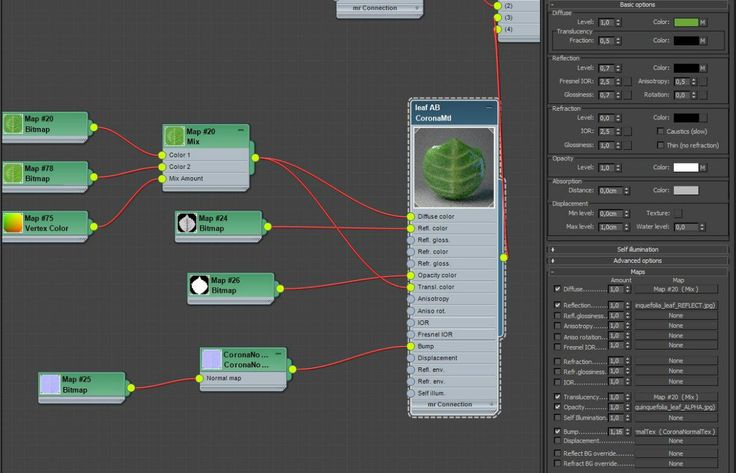
Task: Click the green Diffuse color swatch
Action: tap(686, 22)
